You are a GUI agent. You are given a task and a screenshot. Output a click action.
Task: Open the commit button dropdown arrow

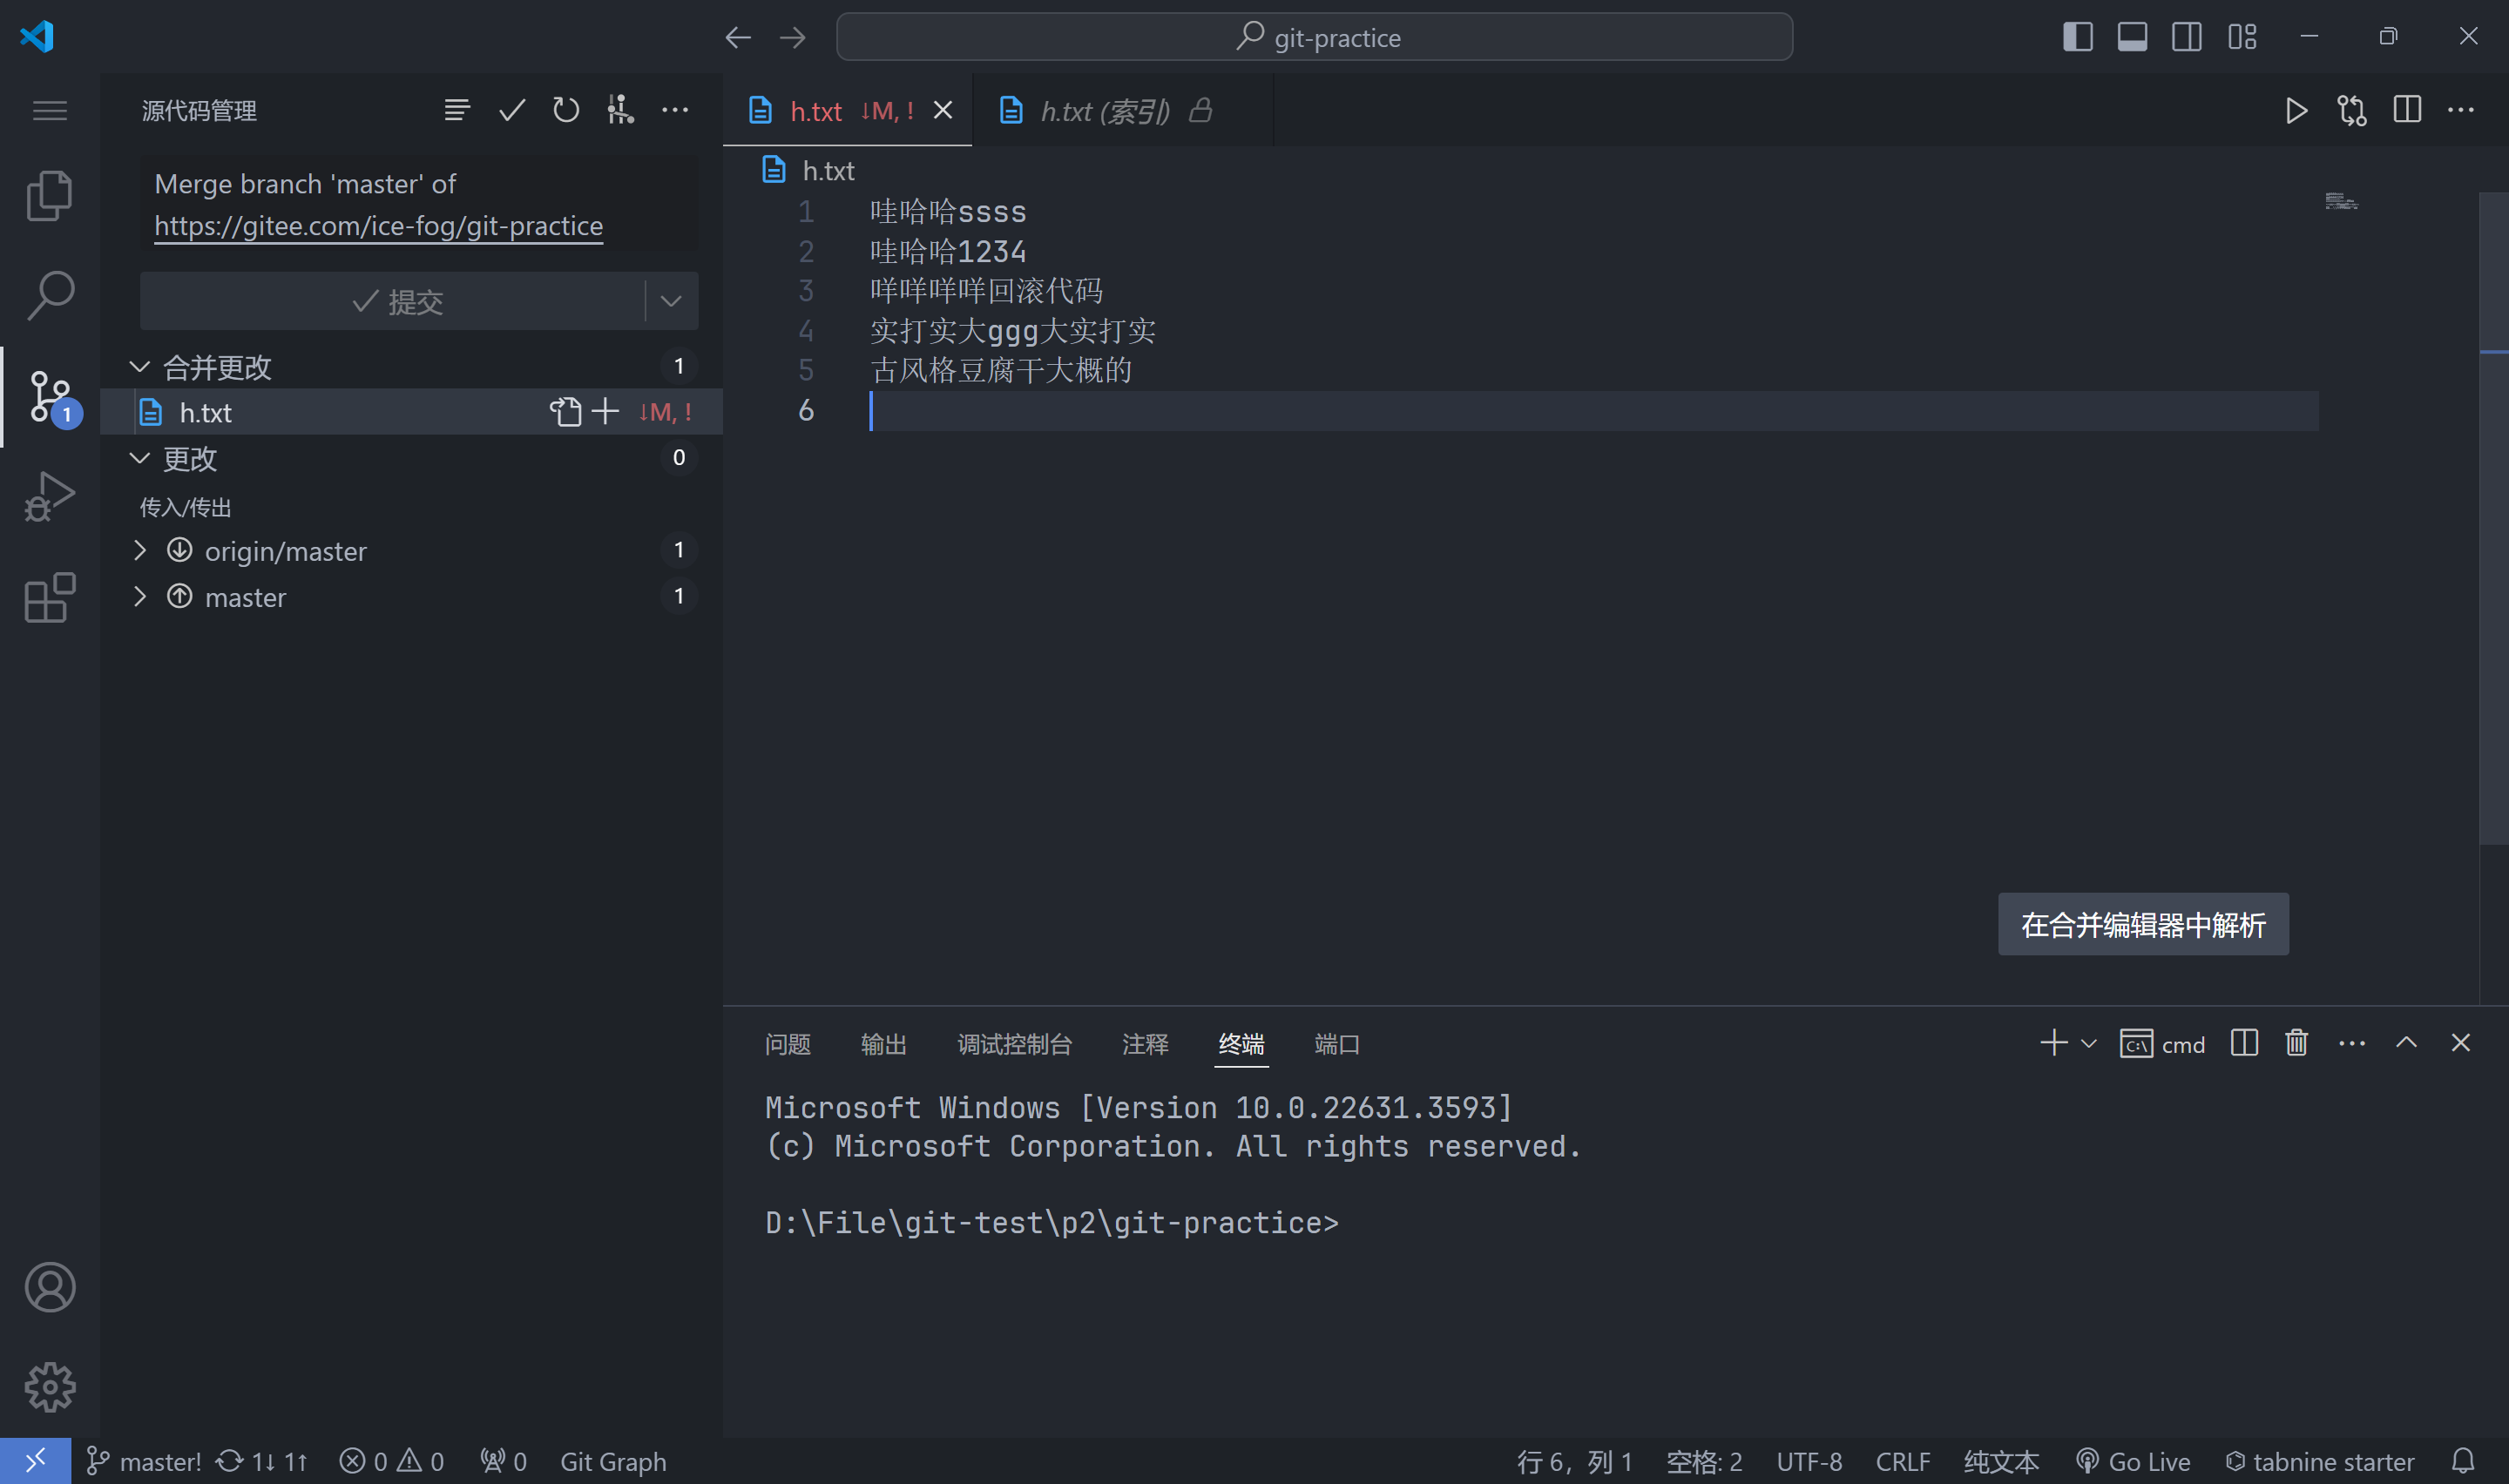click(x=671, y=301)
